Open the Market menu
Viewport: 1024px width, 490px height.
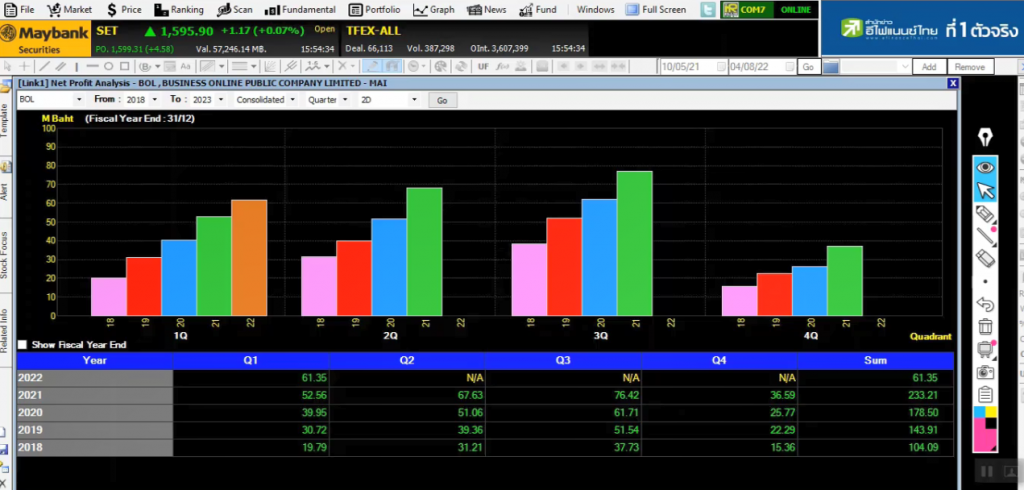(x=70, y=10)
